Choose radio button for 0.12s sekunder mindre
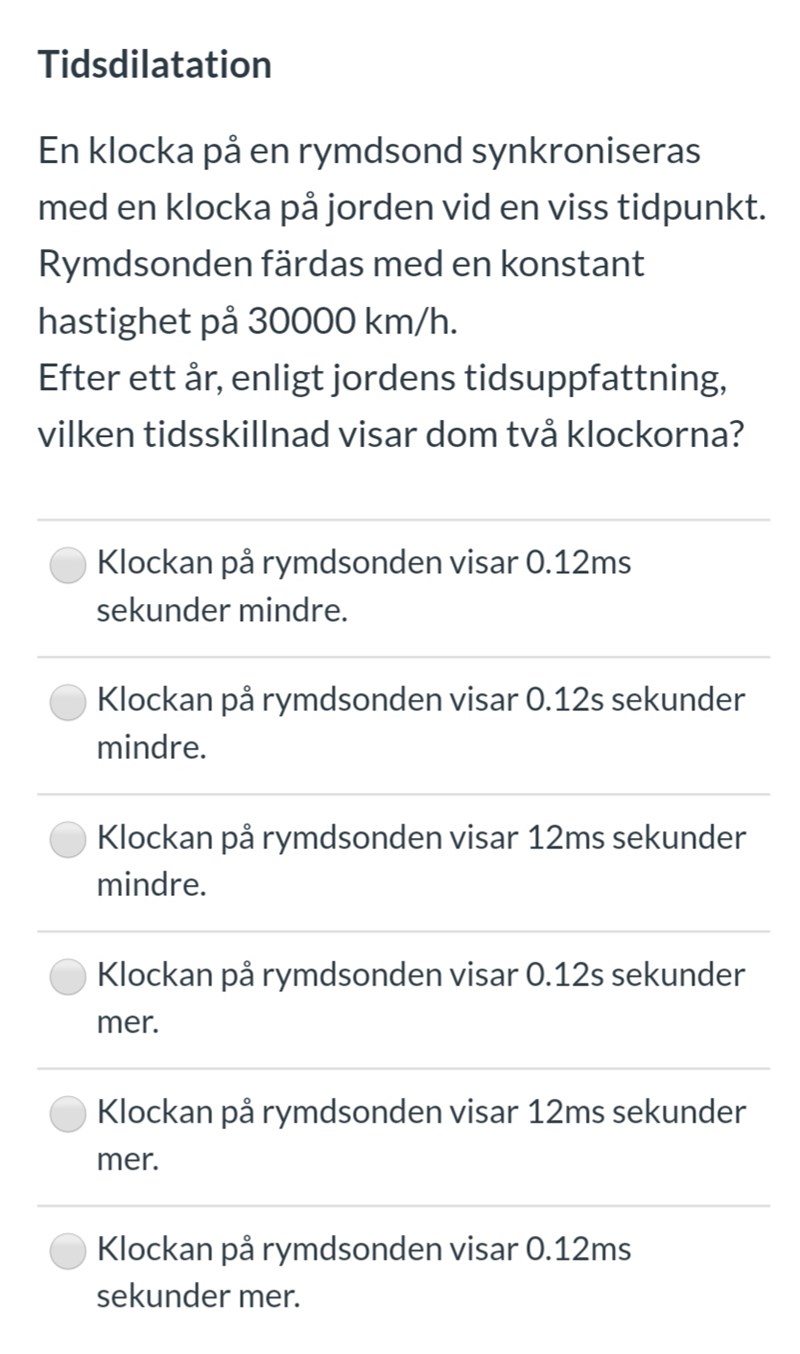Screen dimensions: 800x1354 tap(68, 702)
